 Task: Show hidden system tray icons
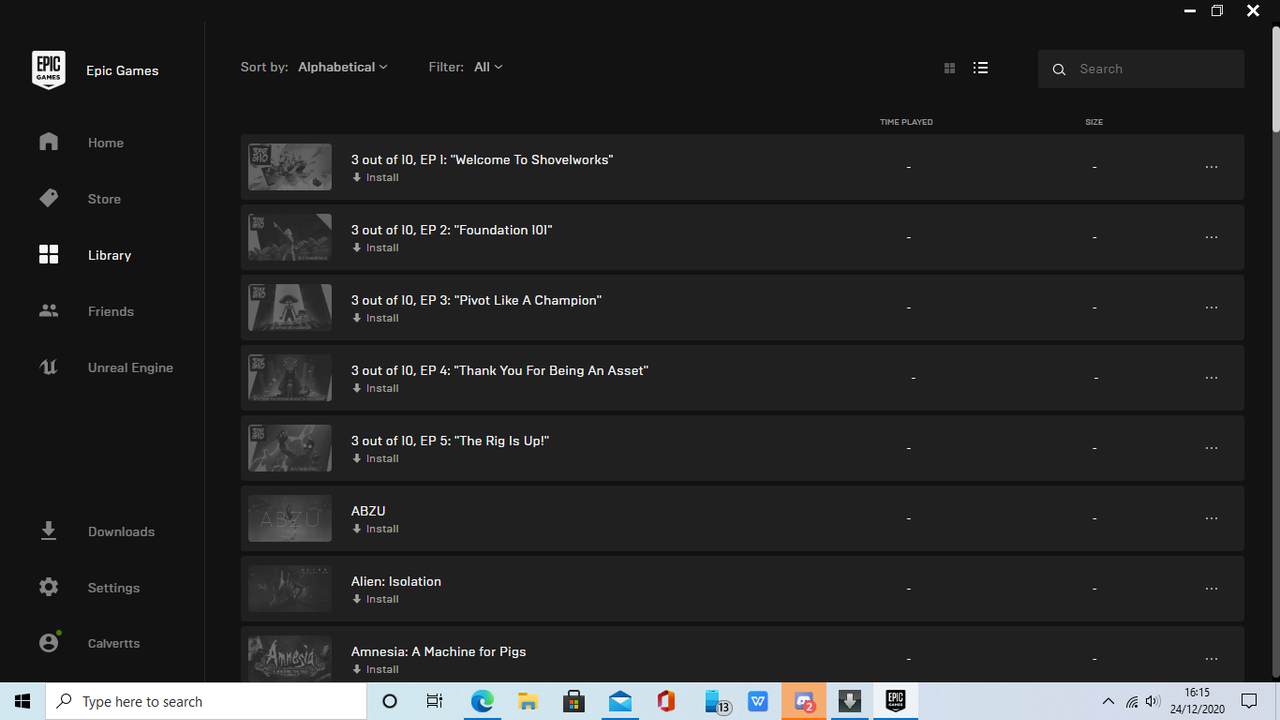(1108, 701)
